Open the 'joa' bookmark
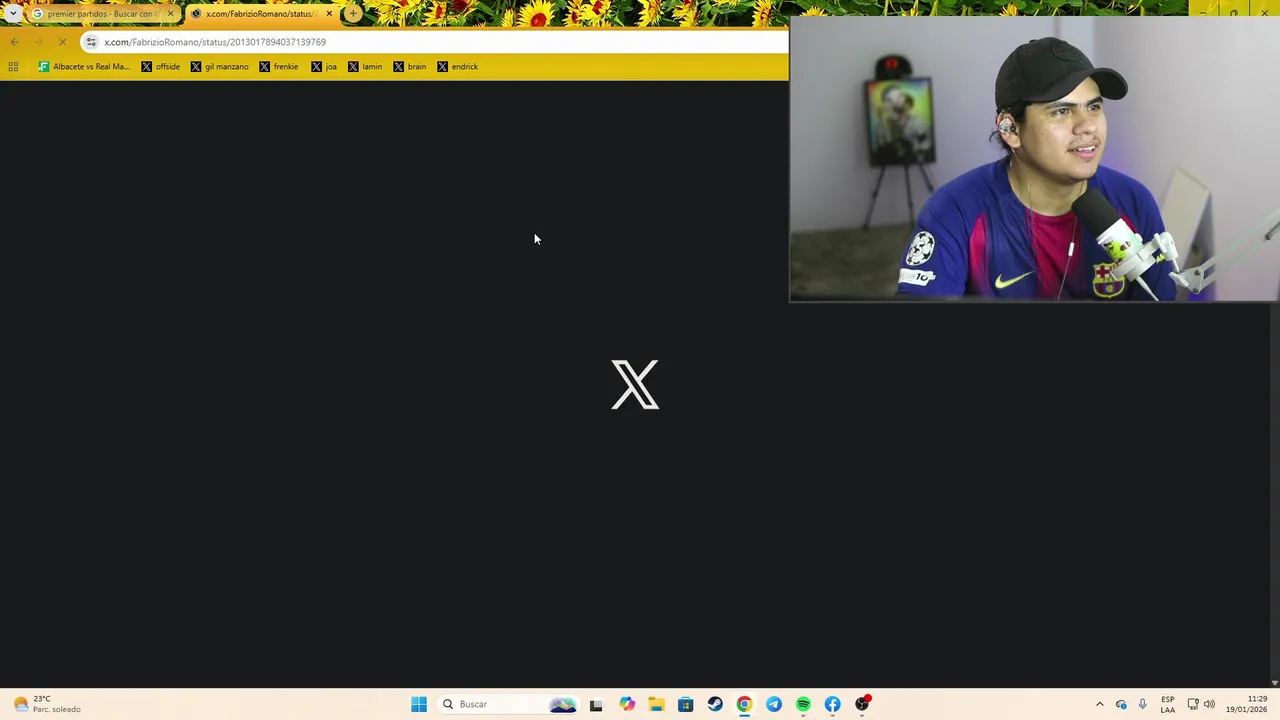Viewport: 1280px width, 720px height. click(x=324, y=67)
